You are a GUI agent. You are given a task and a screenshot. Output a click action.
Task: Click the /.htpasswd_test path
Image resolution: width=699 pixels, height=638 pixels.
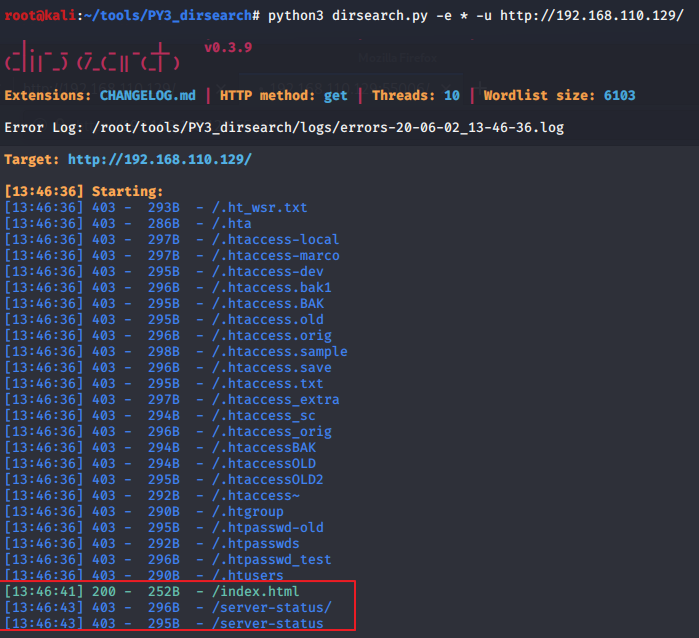pyautogui.click(x=271, y=560)
